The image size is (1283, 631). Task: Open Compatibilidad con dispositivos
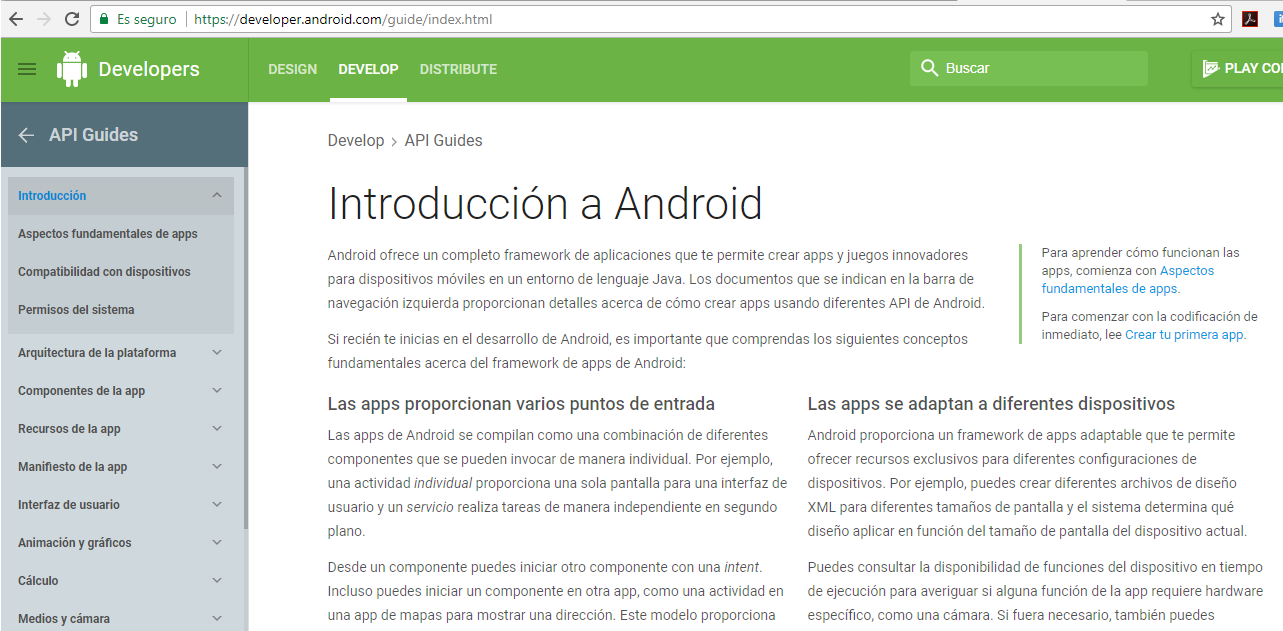(104, 272)
